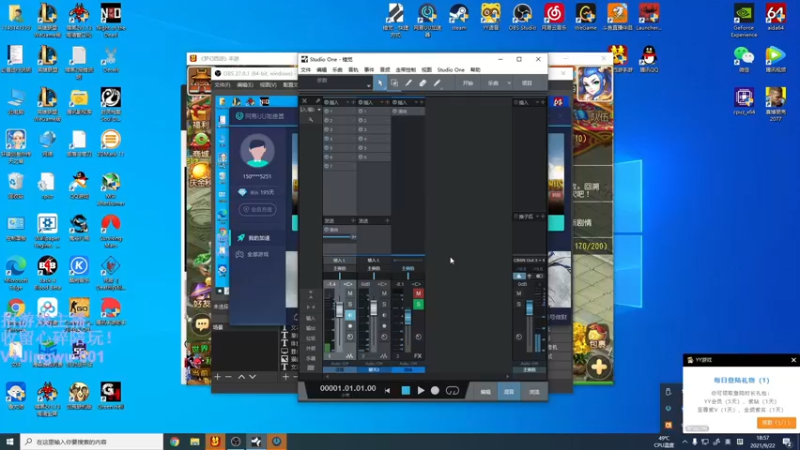Viewport: 800px width, 450px height.
Task: Open OBS Studio desktop shortcut
Action: point(522,18)
